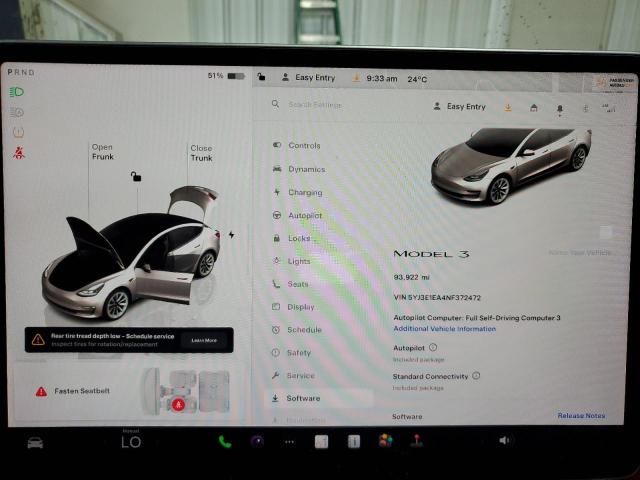Viewport: 640px width, 480px height.
Task: Open the notifications bell icon
Action: (560, 109)
